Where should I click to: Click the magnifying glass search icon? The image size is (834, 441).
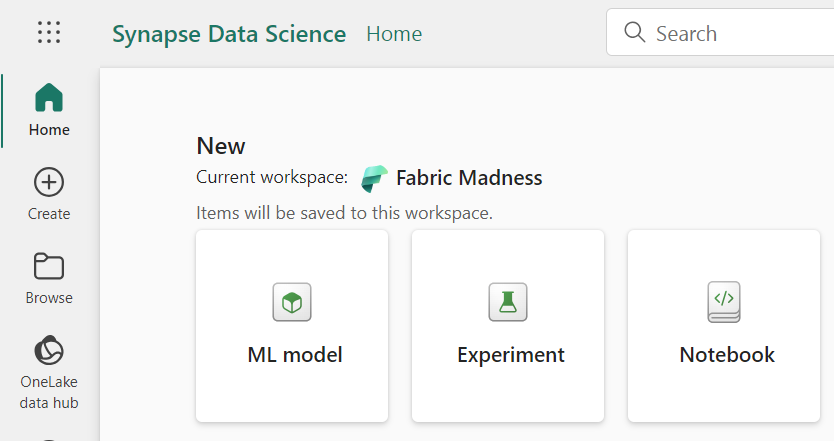[x=634, y=33]
